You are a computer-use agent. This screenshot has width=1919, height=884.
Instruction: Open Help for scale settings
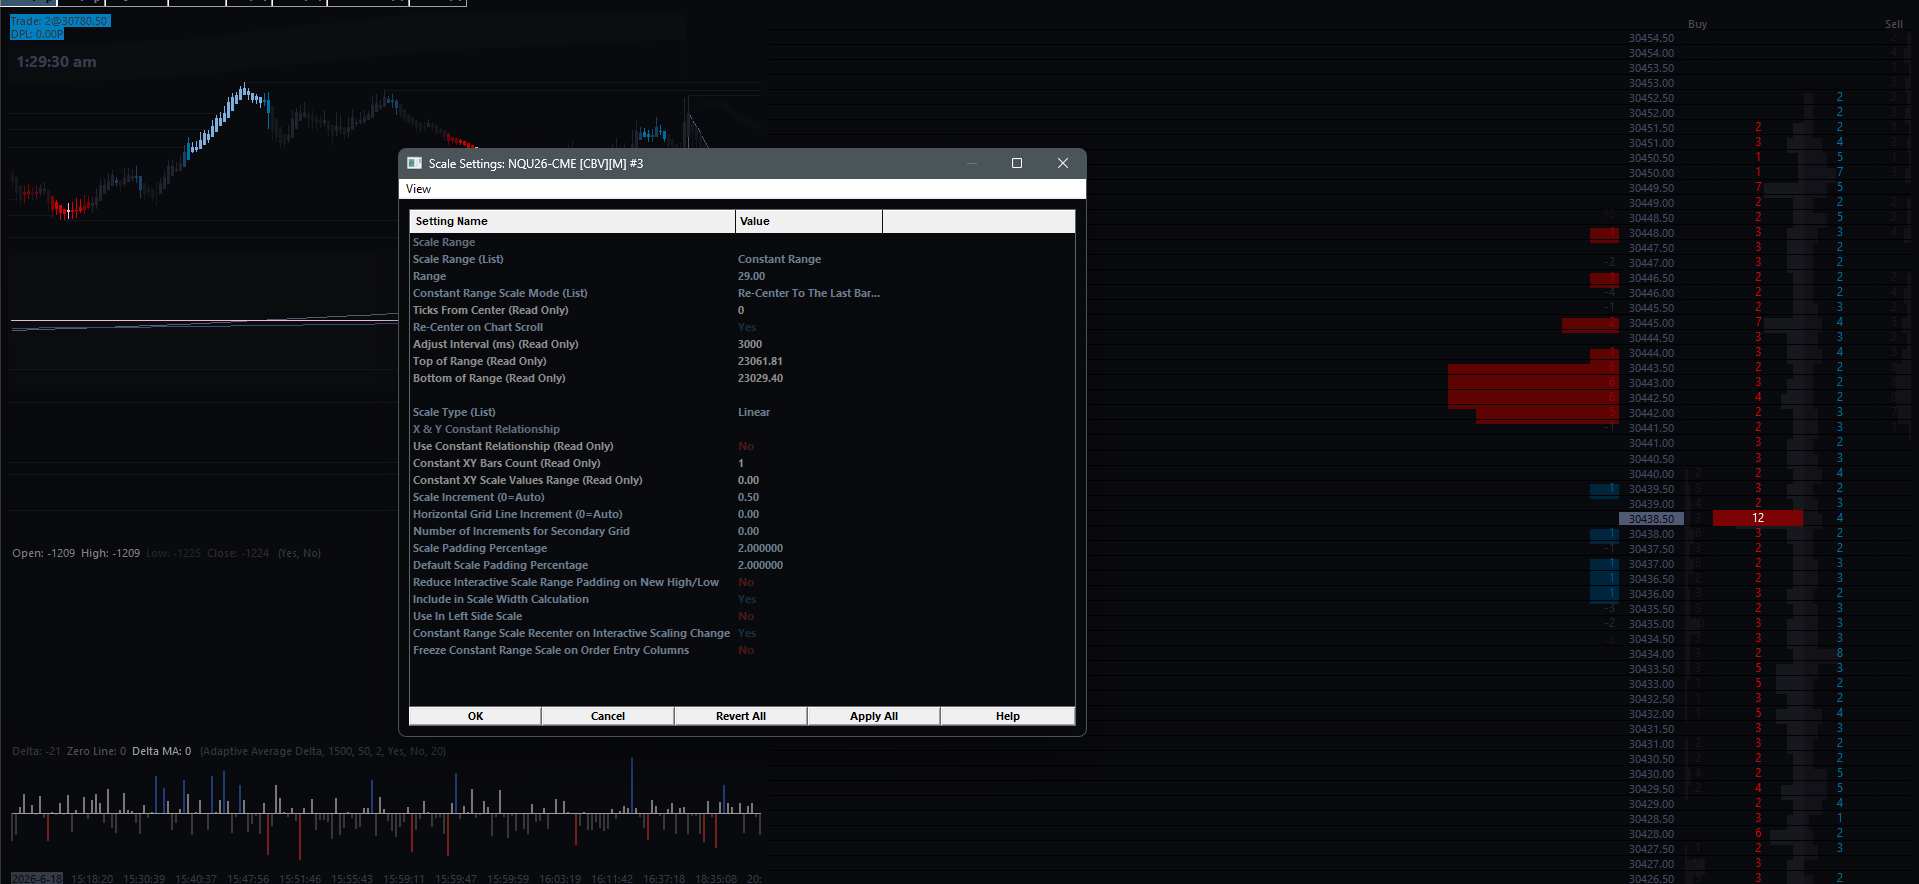pyautogui.click(x=1008, y=716)
